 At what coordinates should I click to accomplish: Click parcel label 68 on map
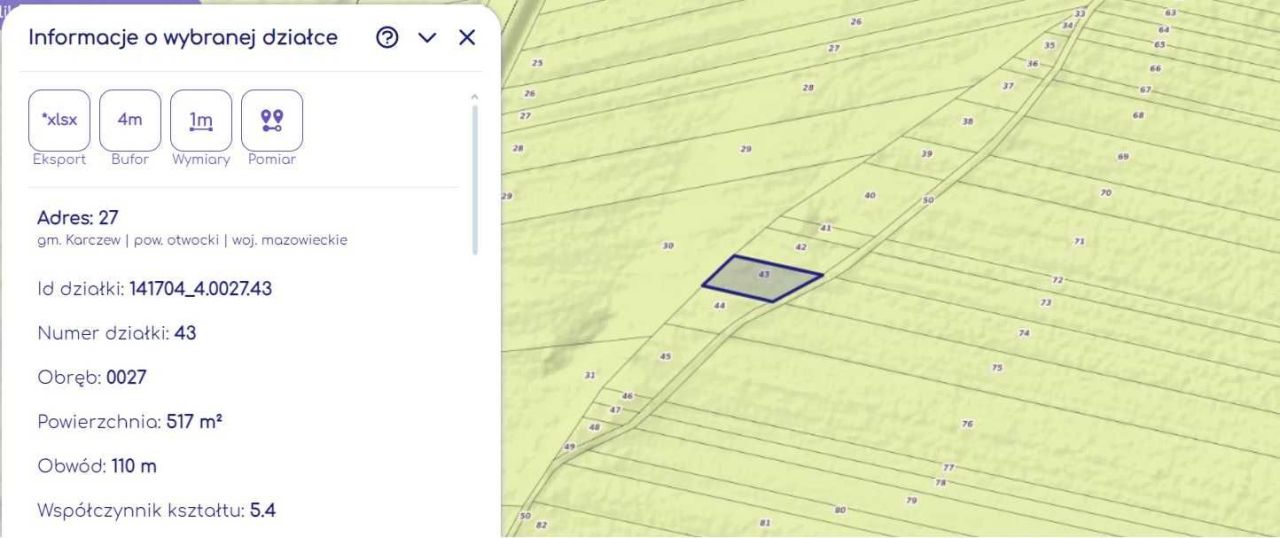click(1138, 116)
